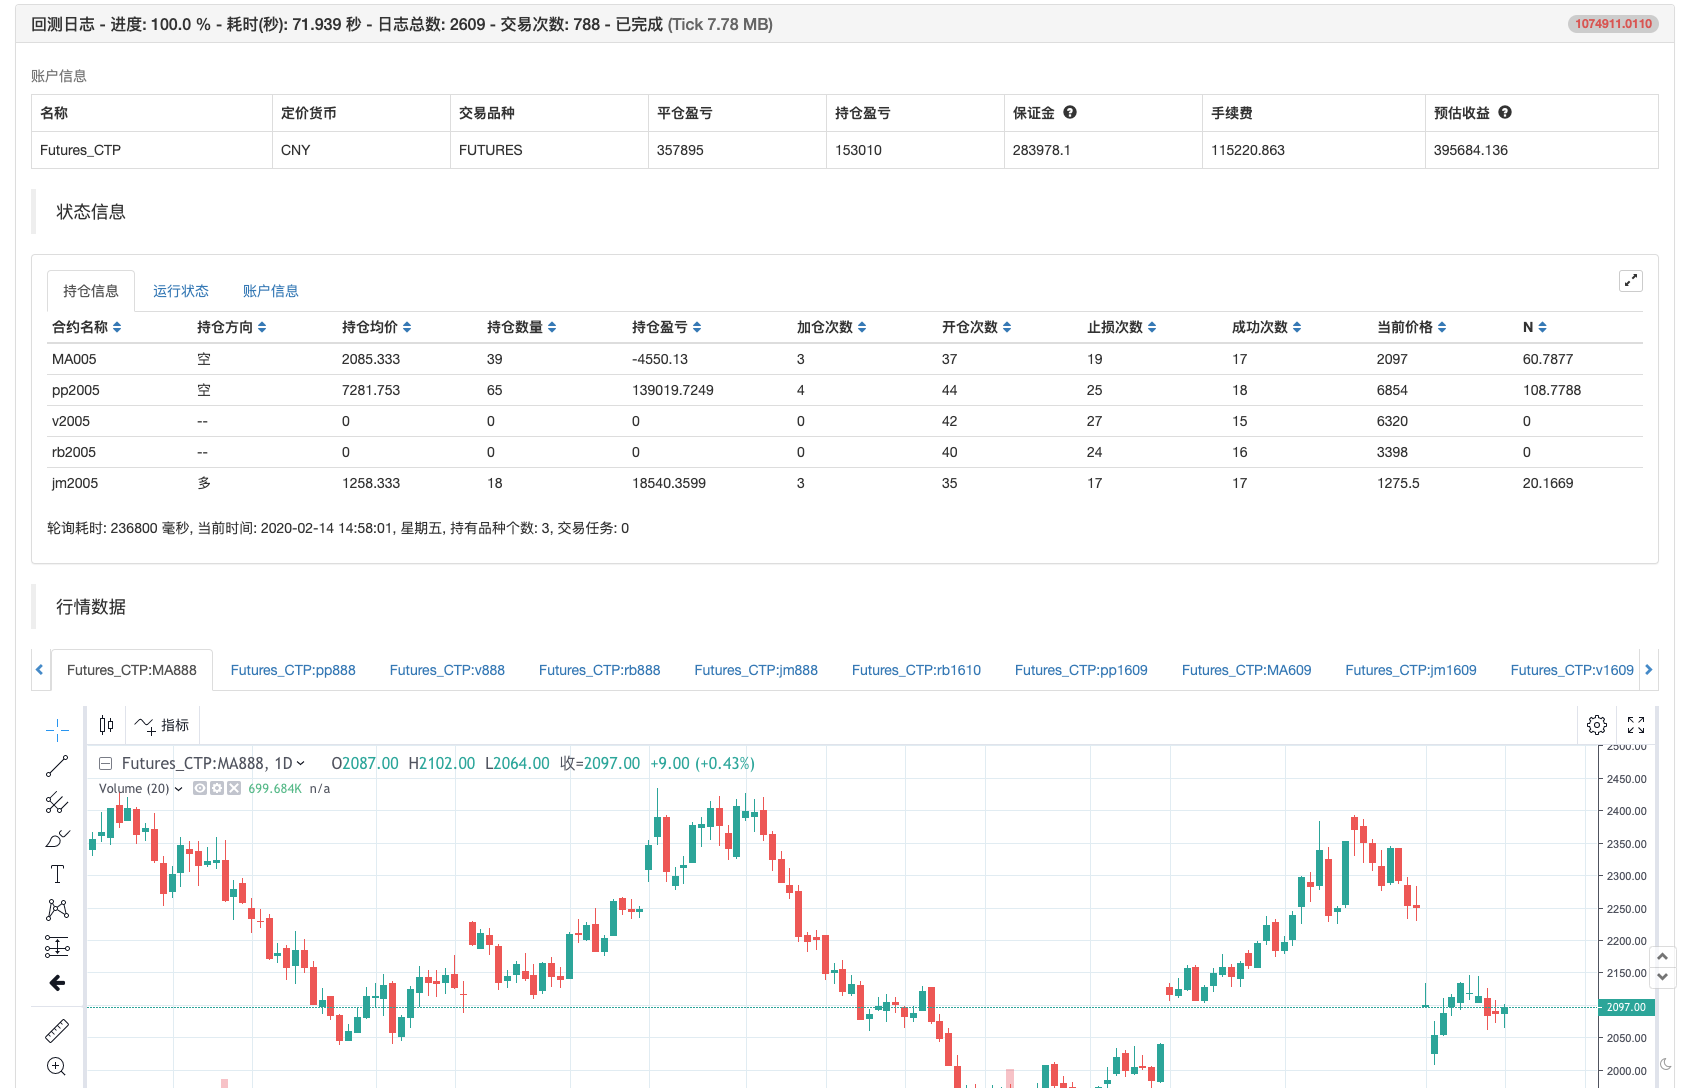The width and height of the screenshot is (1686, 1088).
Task: Click the page scroll-up arrow
Action: point(1662,957)
